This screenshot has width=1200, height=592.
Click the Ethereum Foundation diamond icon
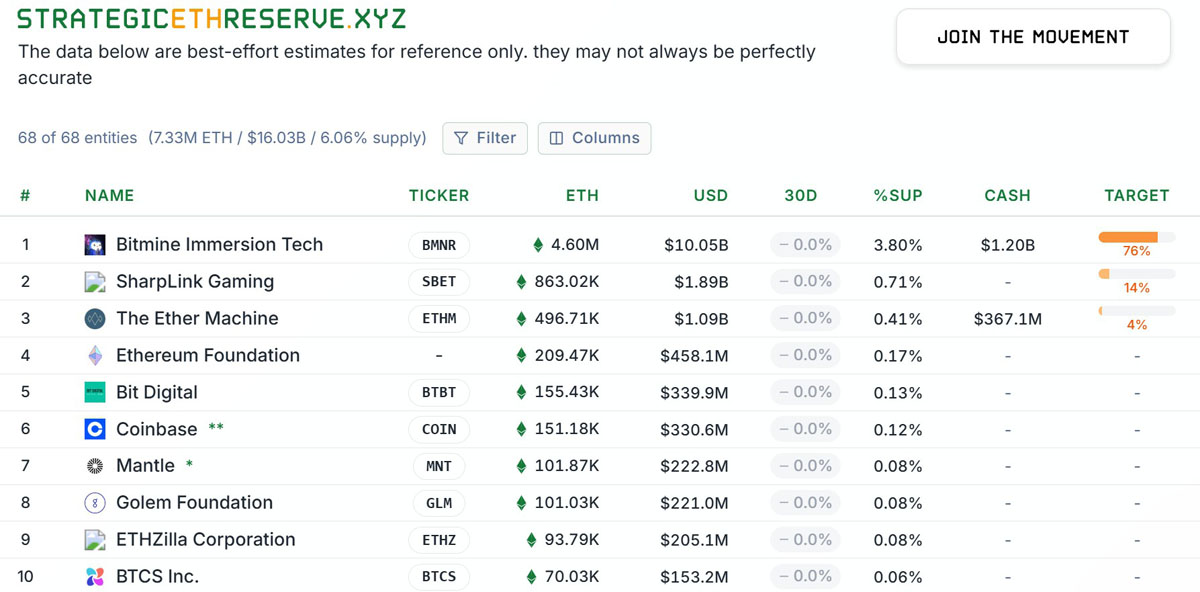tap(95, 356)
